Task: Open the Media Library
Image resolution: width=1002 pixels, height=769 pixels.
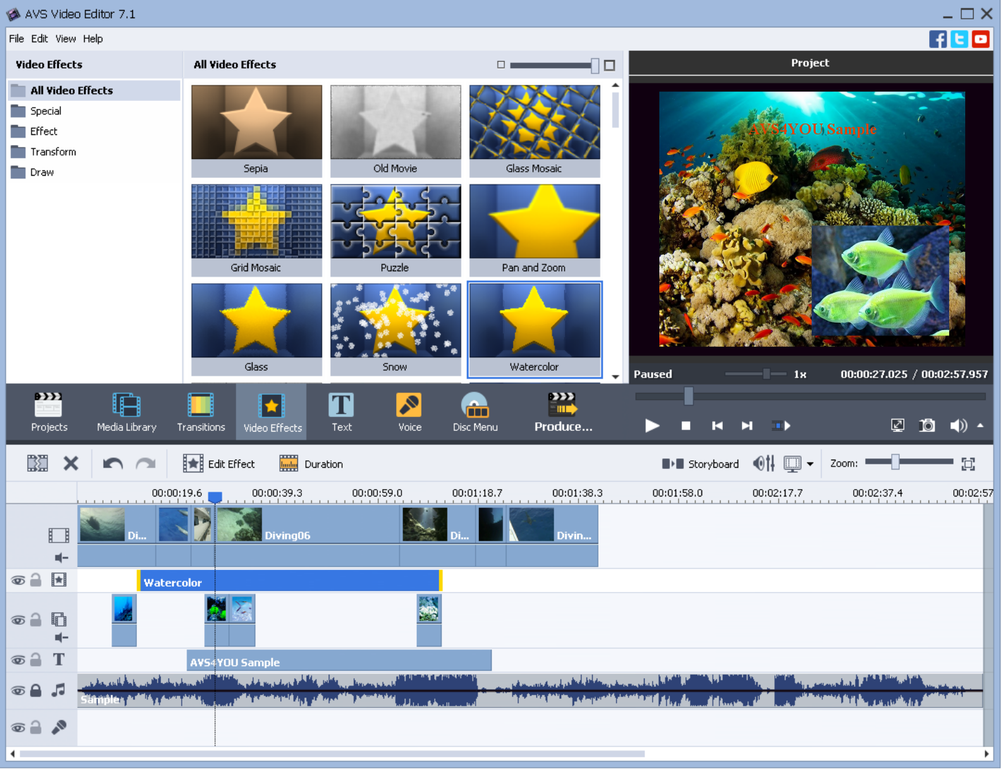Action: point(127,412)
